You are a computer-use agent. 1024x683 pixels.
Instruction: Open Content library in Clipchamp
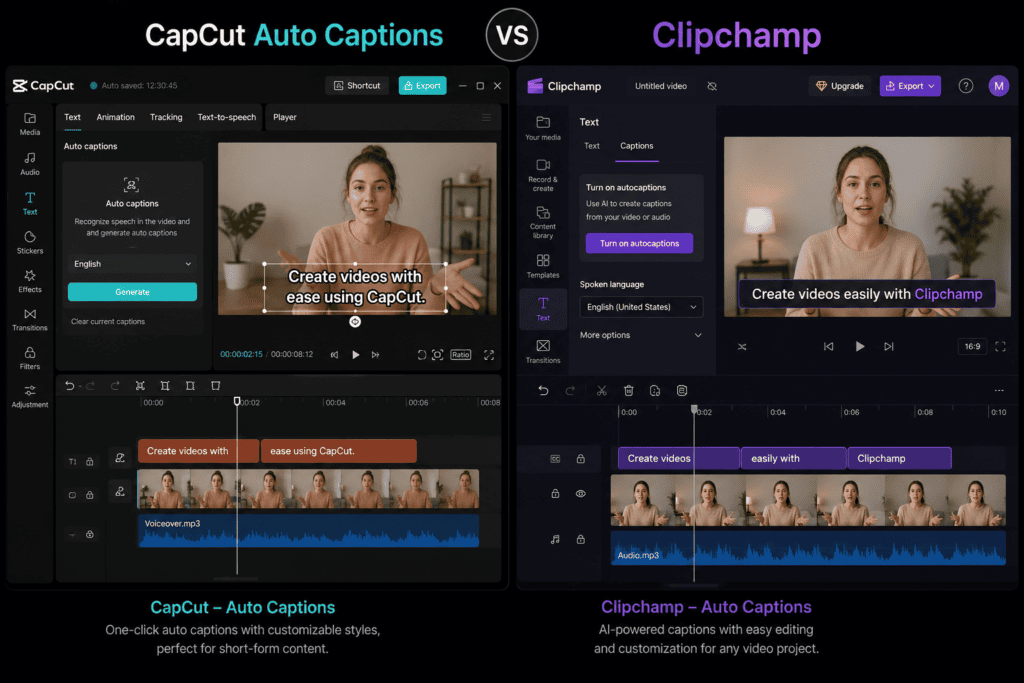tap(543, 223)
